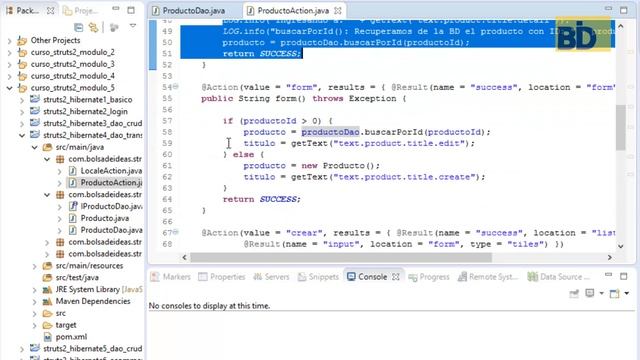Close the Console view tab

396,277
